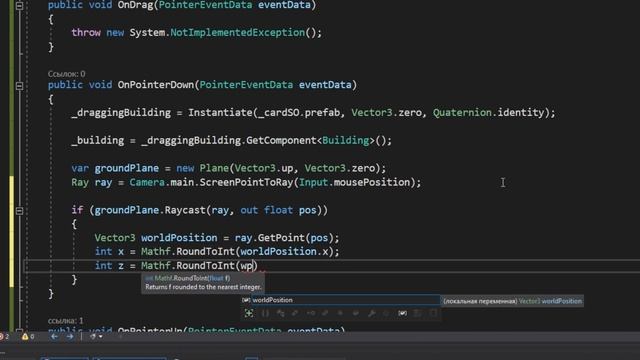Open the 'Ссылок: 0' references CodeLens

pos(67,74)
